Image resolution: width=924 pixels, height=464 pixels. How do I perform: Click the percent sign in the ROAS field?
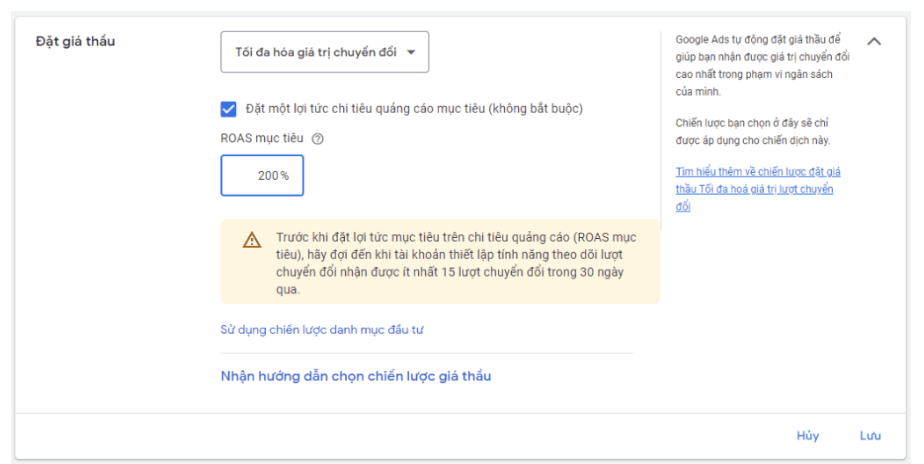(x=285, y=176)
